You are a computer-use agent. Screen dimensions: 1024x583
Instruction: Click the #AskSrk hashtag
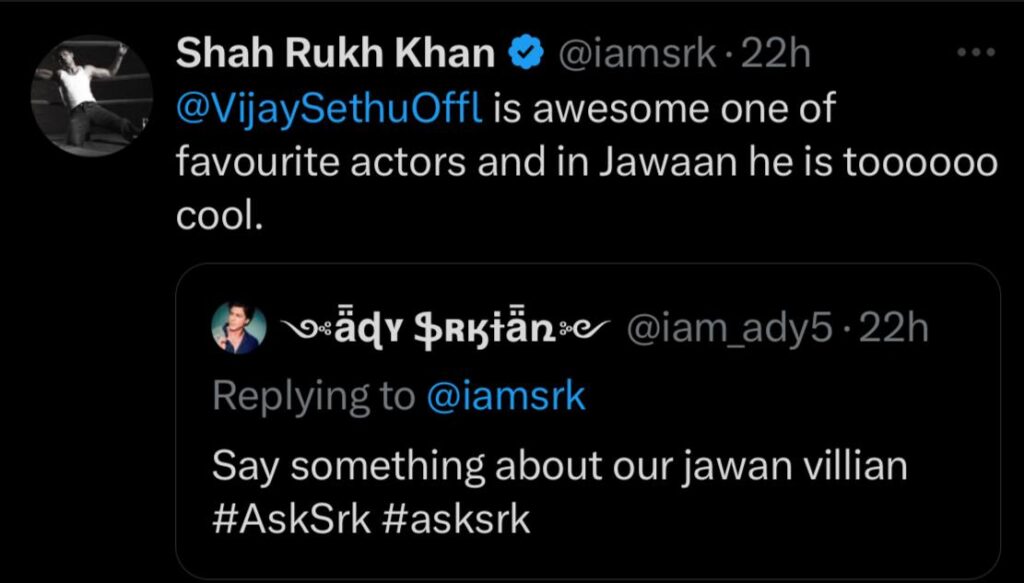pyautogui.click(x=291, y=520)
